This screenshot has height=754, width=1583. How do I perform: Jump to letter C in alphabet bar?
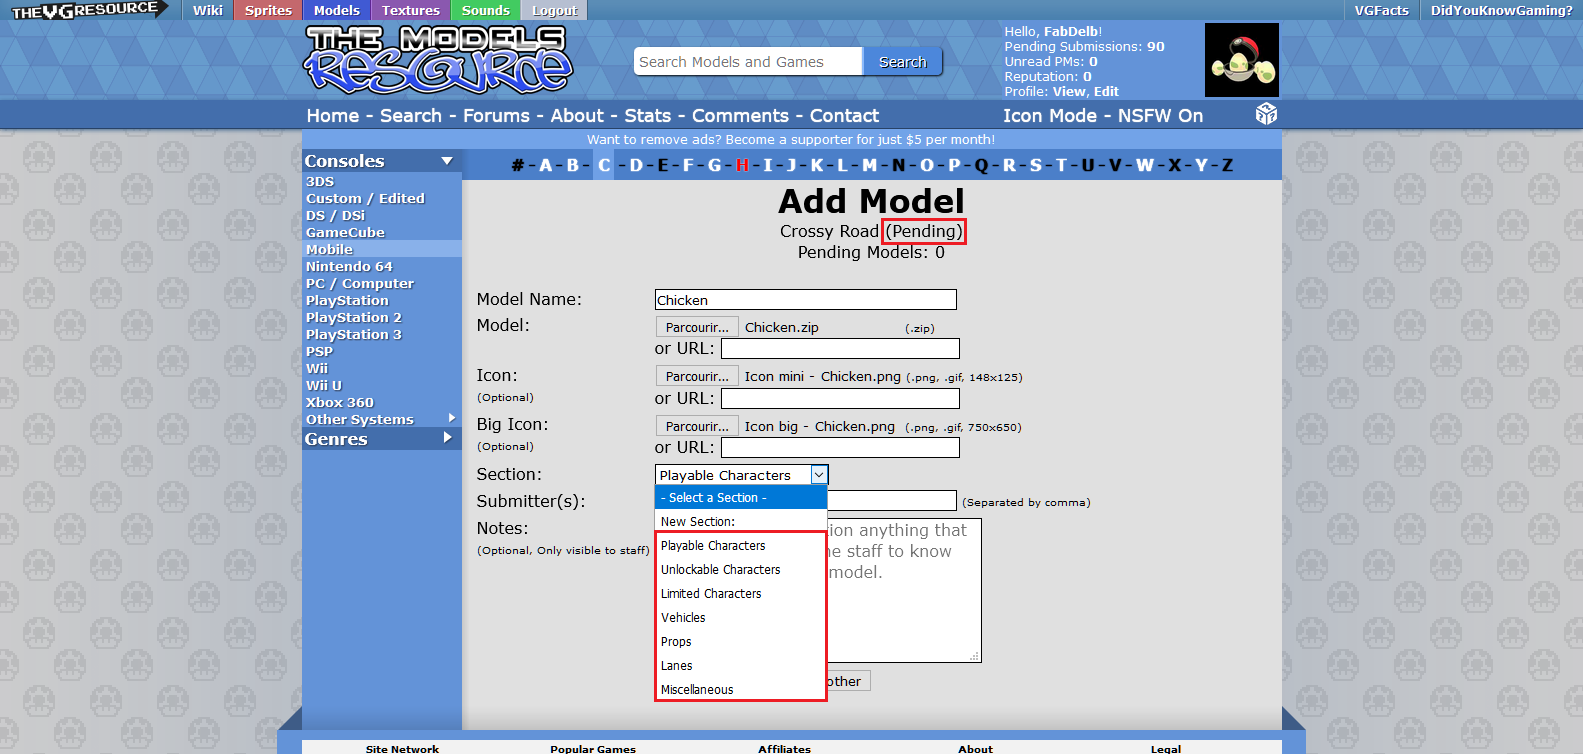coord(604,165)
